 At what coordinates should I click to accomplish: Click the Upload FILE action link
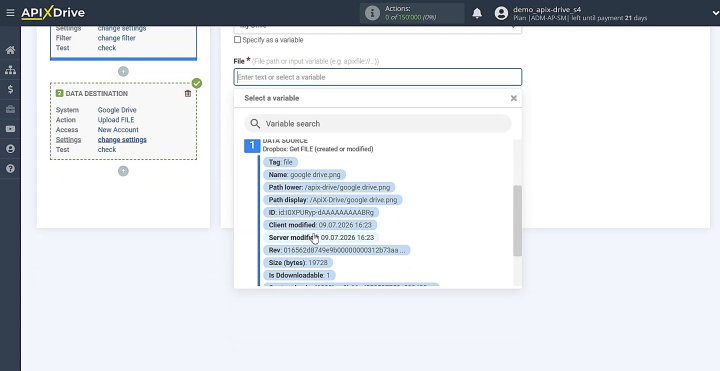pyautogui.click(x=116, y=120)
